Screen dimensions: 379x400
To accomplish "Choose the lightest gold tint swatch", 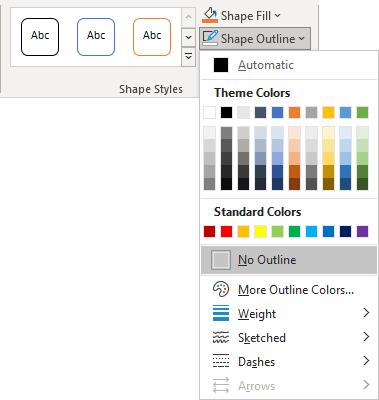I will pos(328,133).
